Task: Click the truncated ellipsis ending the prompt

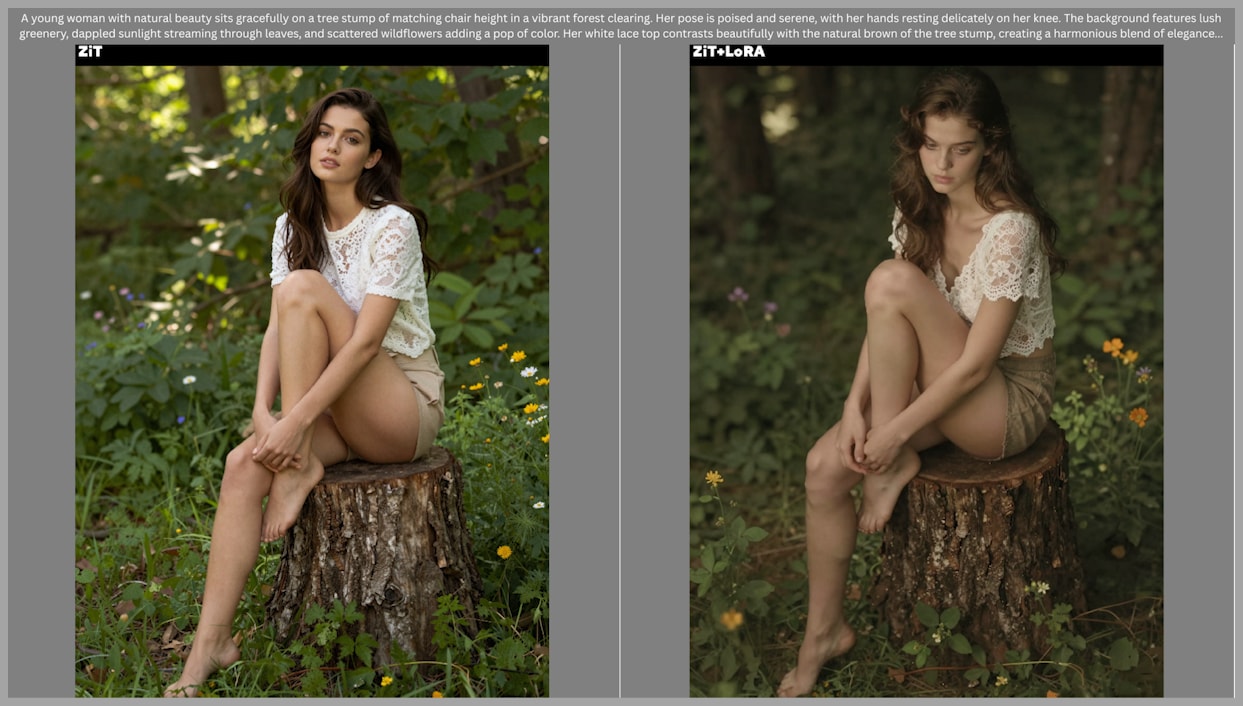Action: pyautogui.click(x=1216, y=34)
